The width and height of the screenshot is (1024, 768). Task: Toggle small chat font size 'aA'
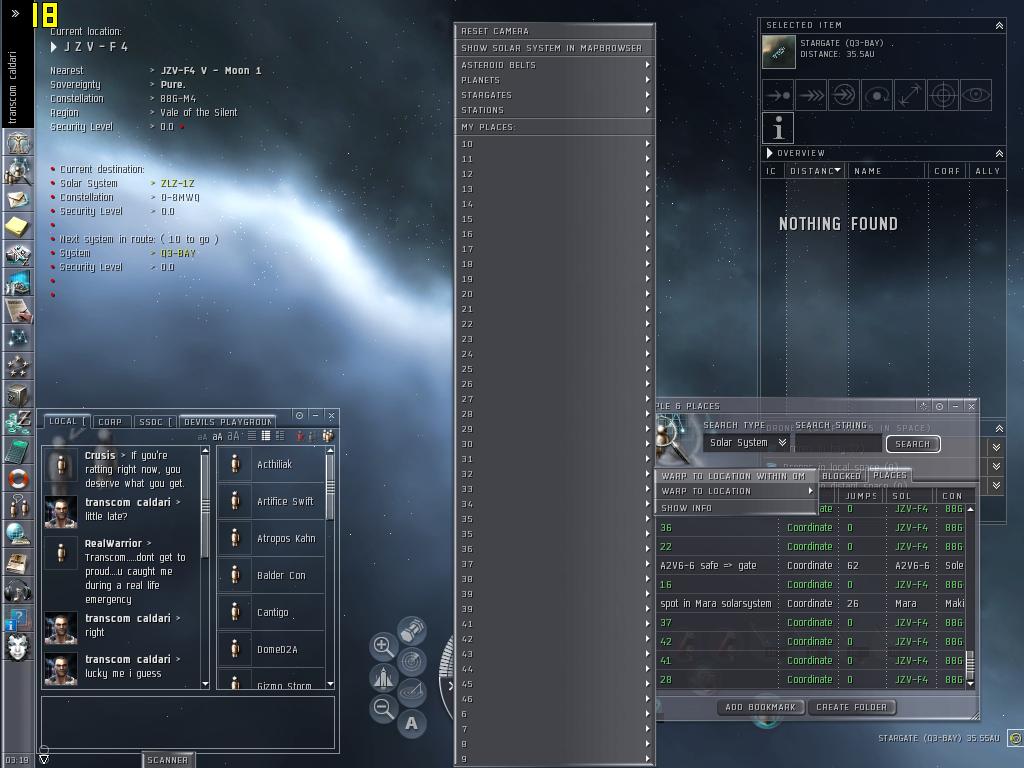[202, 437]
